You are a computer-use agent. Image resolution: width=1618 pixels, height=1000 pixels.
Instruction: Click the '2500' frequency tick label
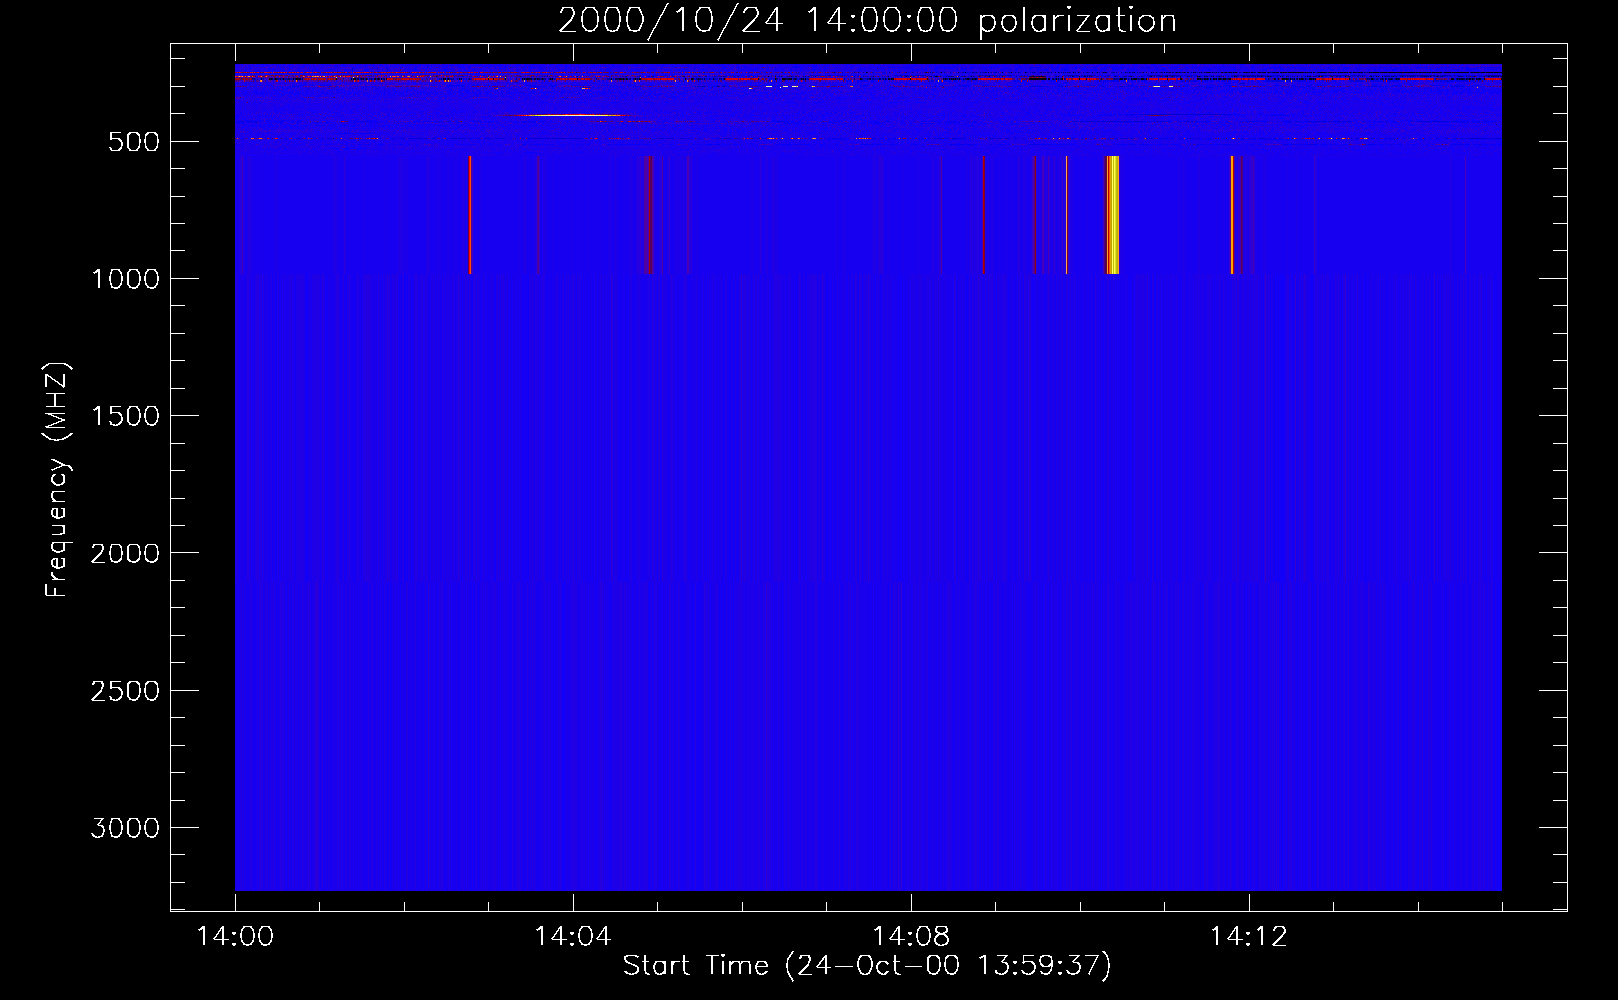[x=125, y=691]
